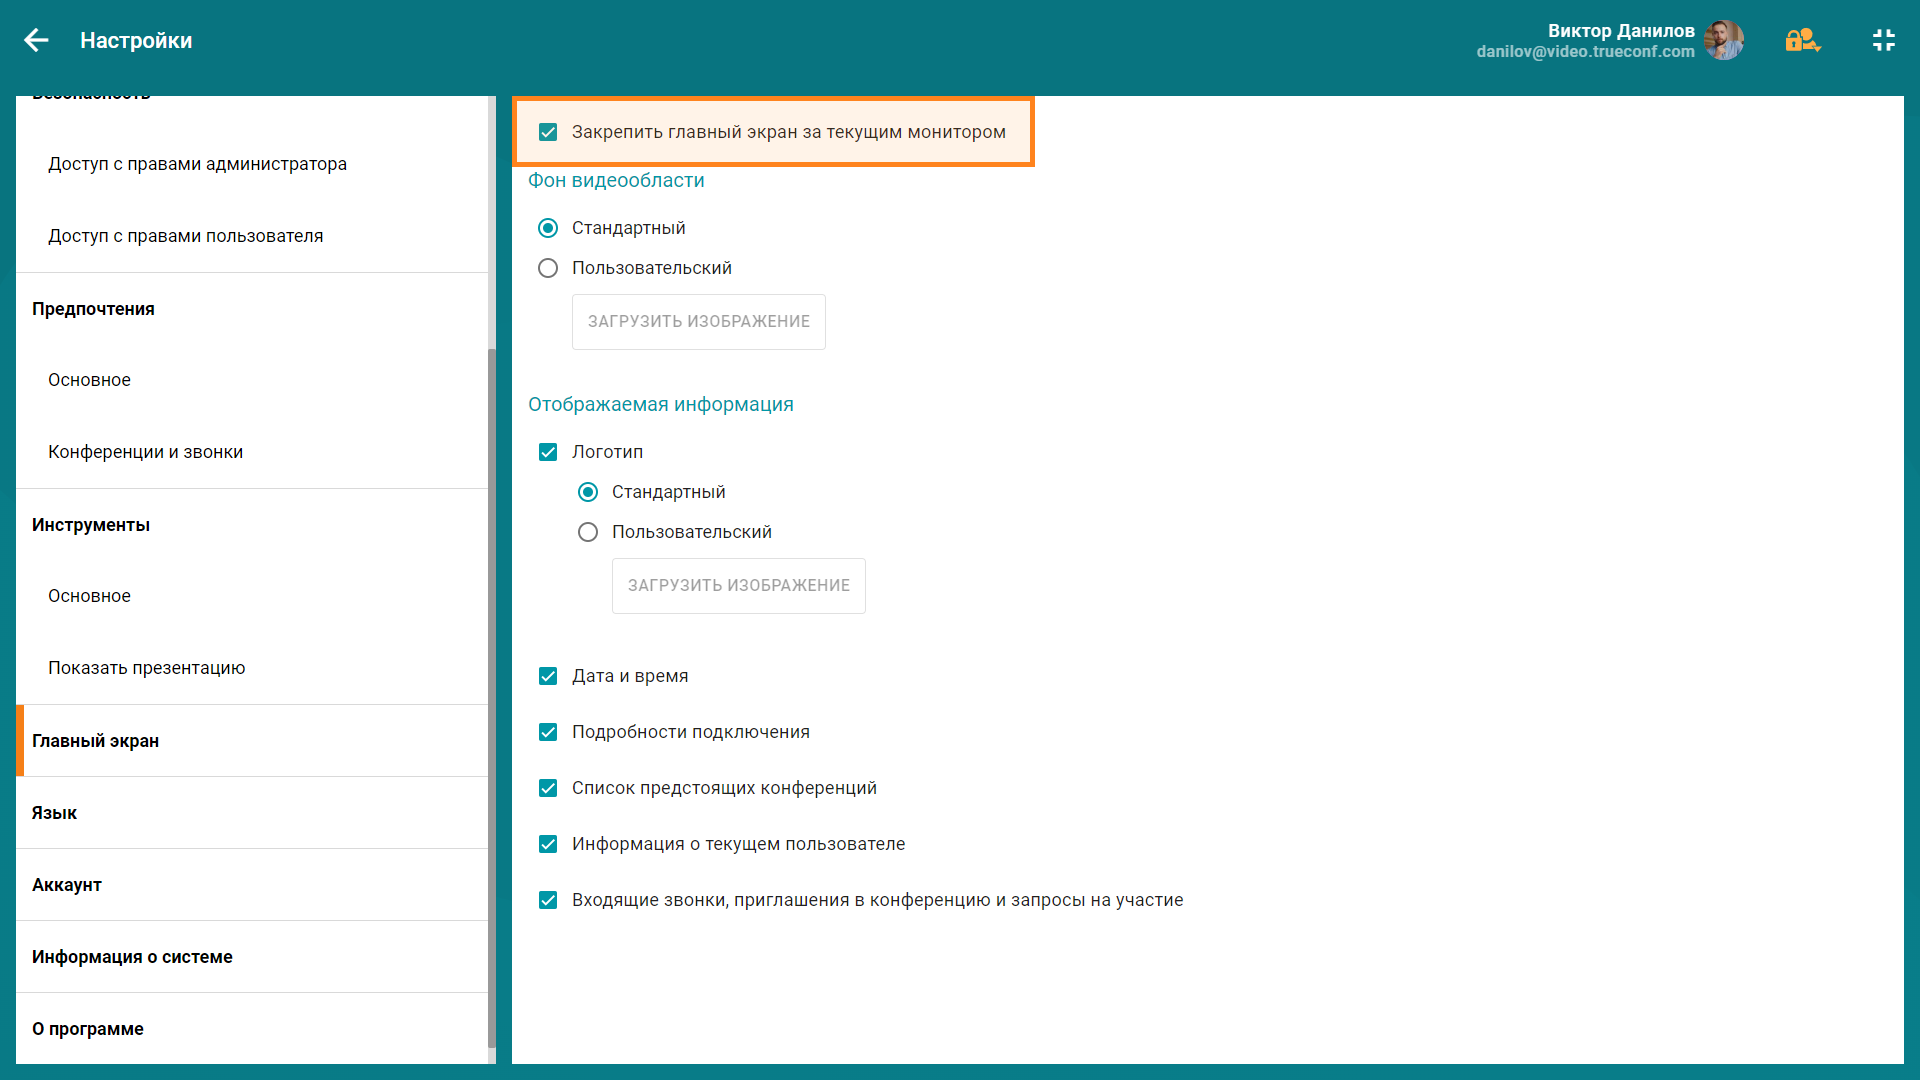Toggle Подробности подключения checkbox
Image resolution: width=1920 pixels, height=1080 pixels.
click(548, 732)
